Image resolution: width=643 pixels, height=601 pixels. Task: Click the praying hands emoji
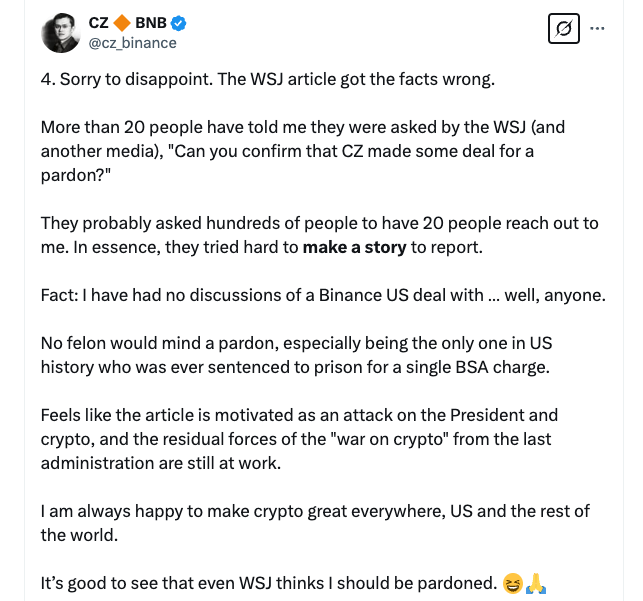click(535, 583)
